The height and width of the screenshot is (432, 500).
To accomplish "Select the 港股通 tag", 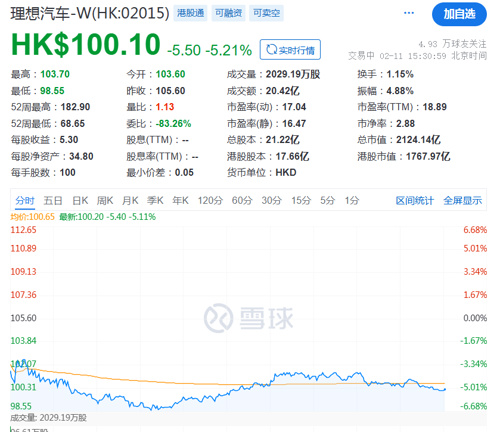I will pyautogui.click(x=190, y=13).
